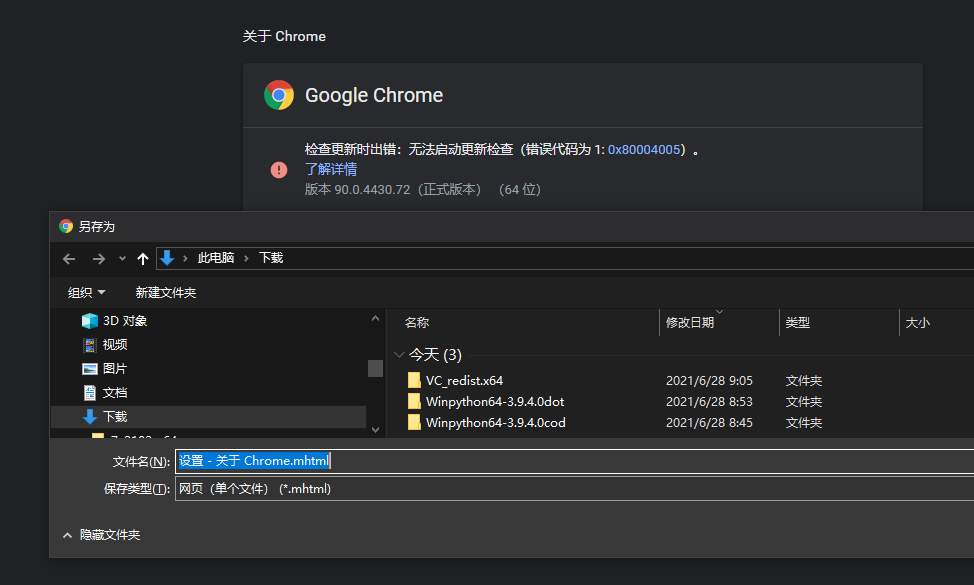Screen dimensions: 974x585
Task: Collapse the 今天 (3) group
Action: [x=400, y=355]
